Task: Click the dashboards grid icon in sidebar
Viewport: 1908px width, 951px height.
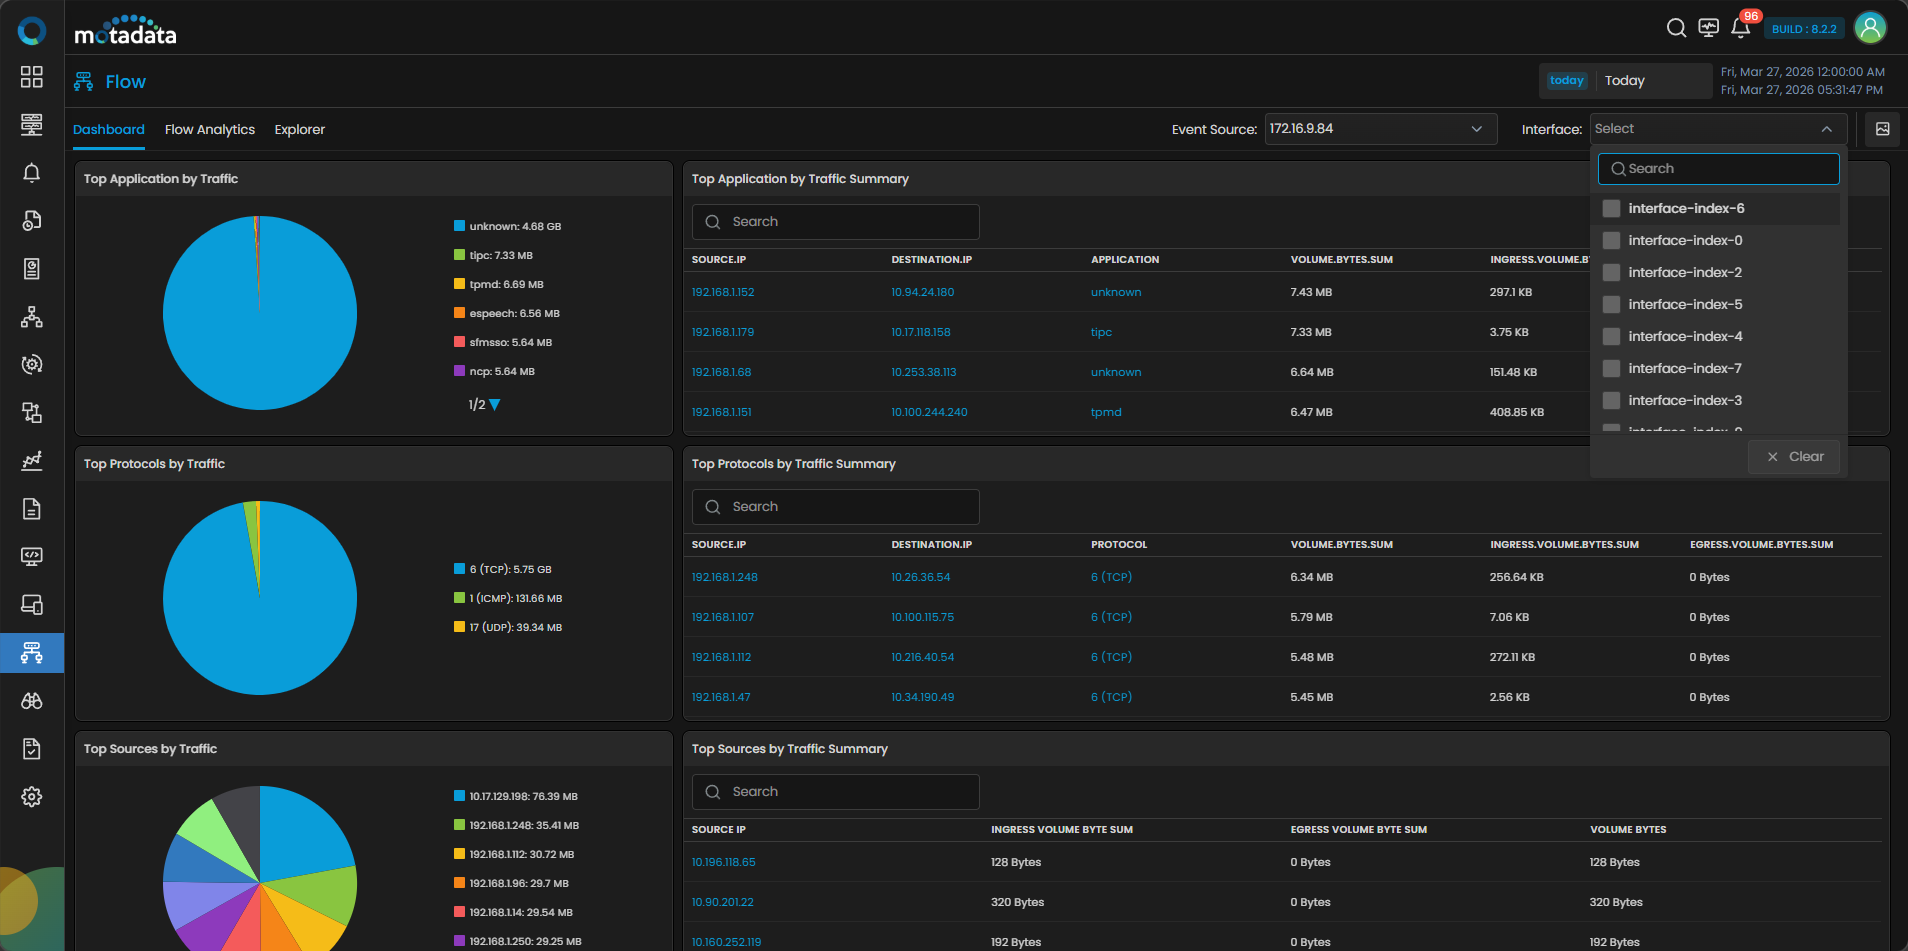Action: [32, 77]
